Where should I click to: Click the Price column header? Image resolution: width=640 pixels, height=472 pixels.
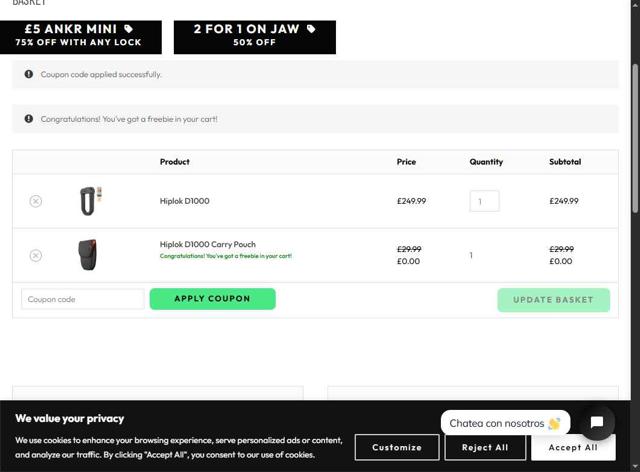coord(406,162)
